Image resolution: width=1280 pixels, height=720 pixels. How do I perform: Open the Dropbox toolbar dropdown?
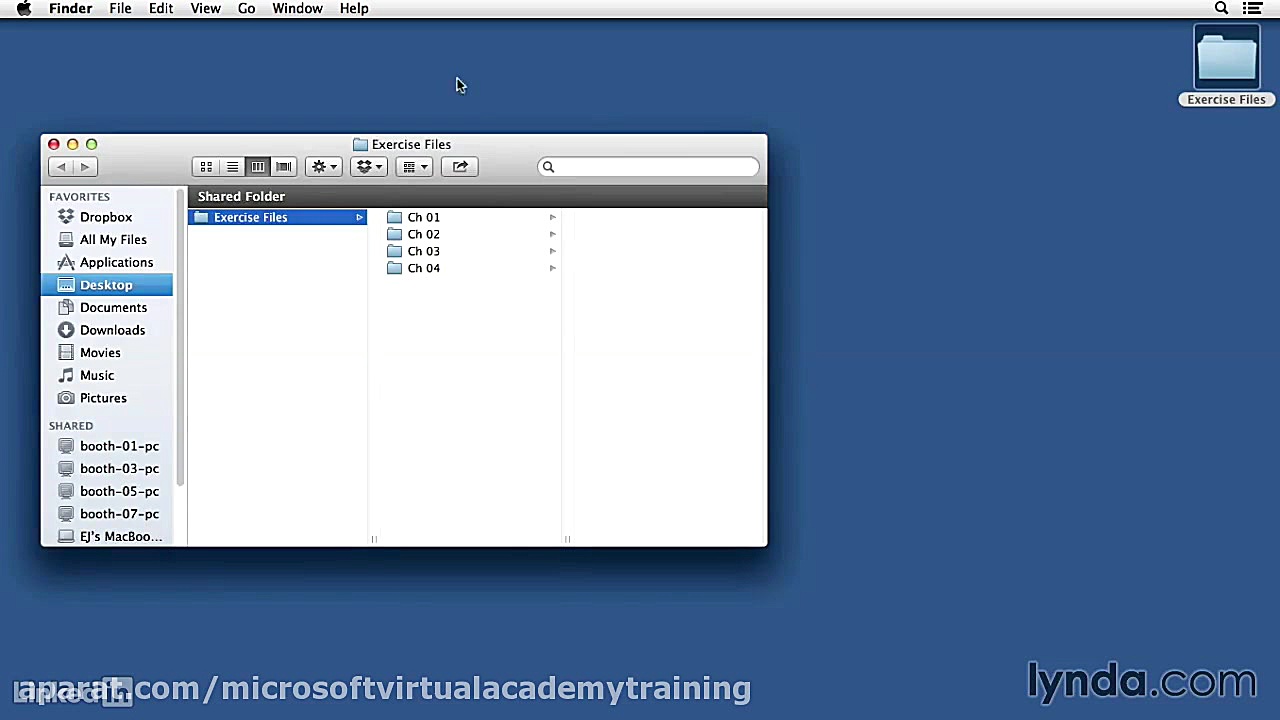pos(369,167)
